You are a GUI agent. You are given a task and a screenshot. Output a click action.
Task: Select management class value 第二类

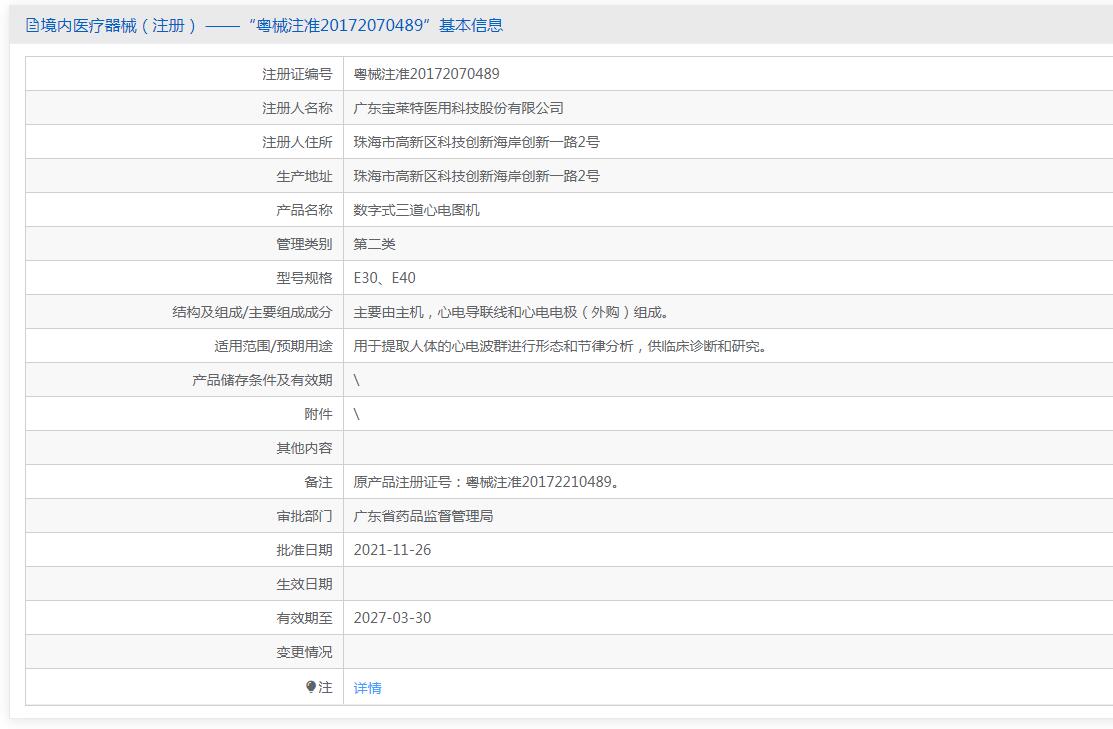coord(374,244)
